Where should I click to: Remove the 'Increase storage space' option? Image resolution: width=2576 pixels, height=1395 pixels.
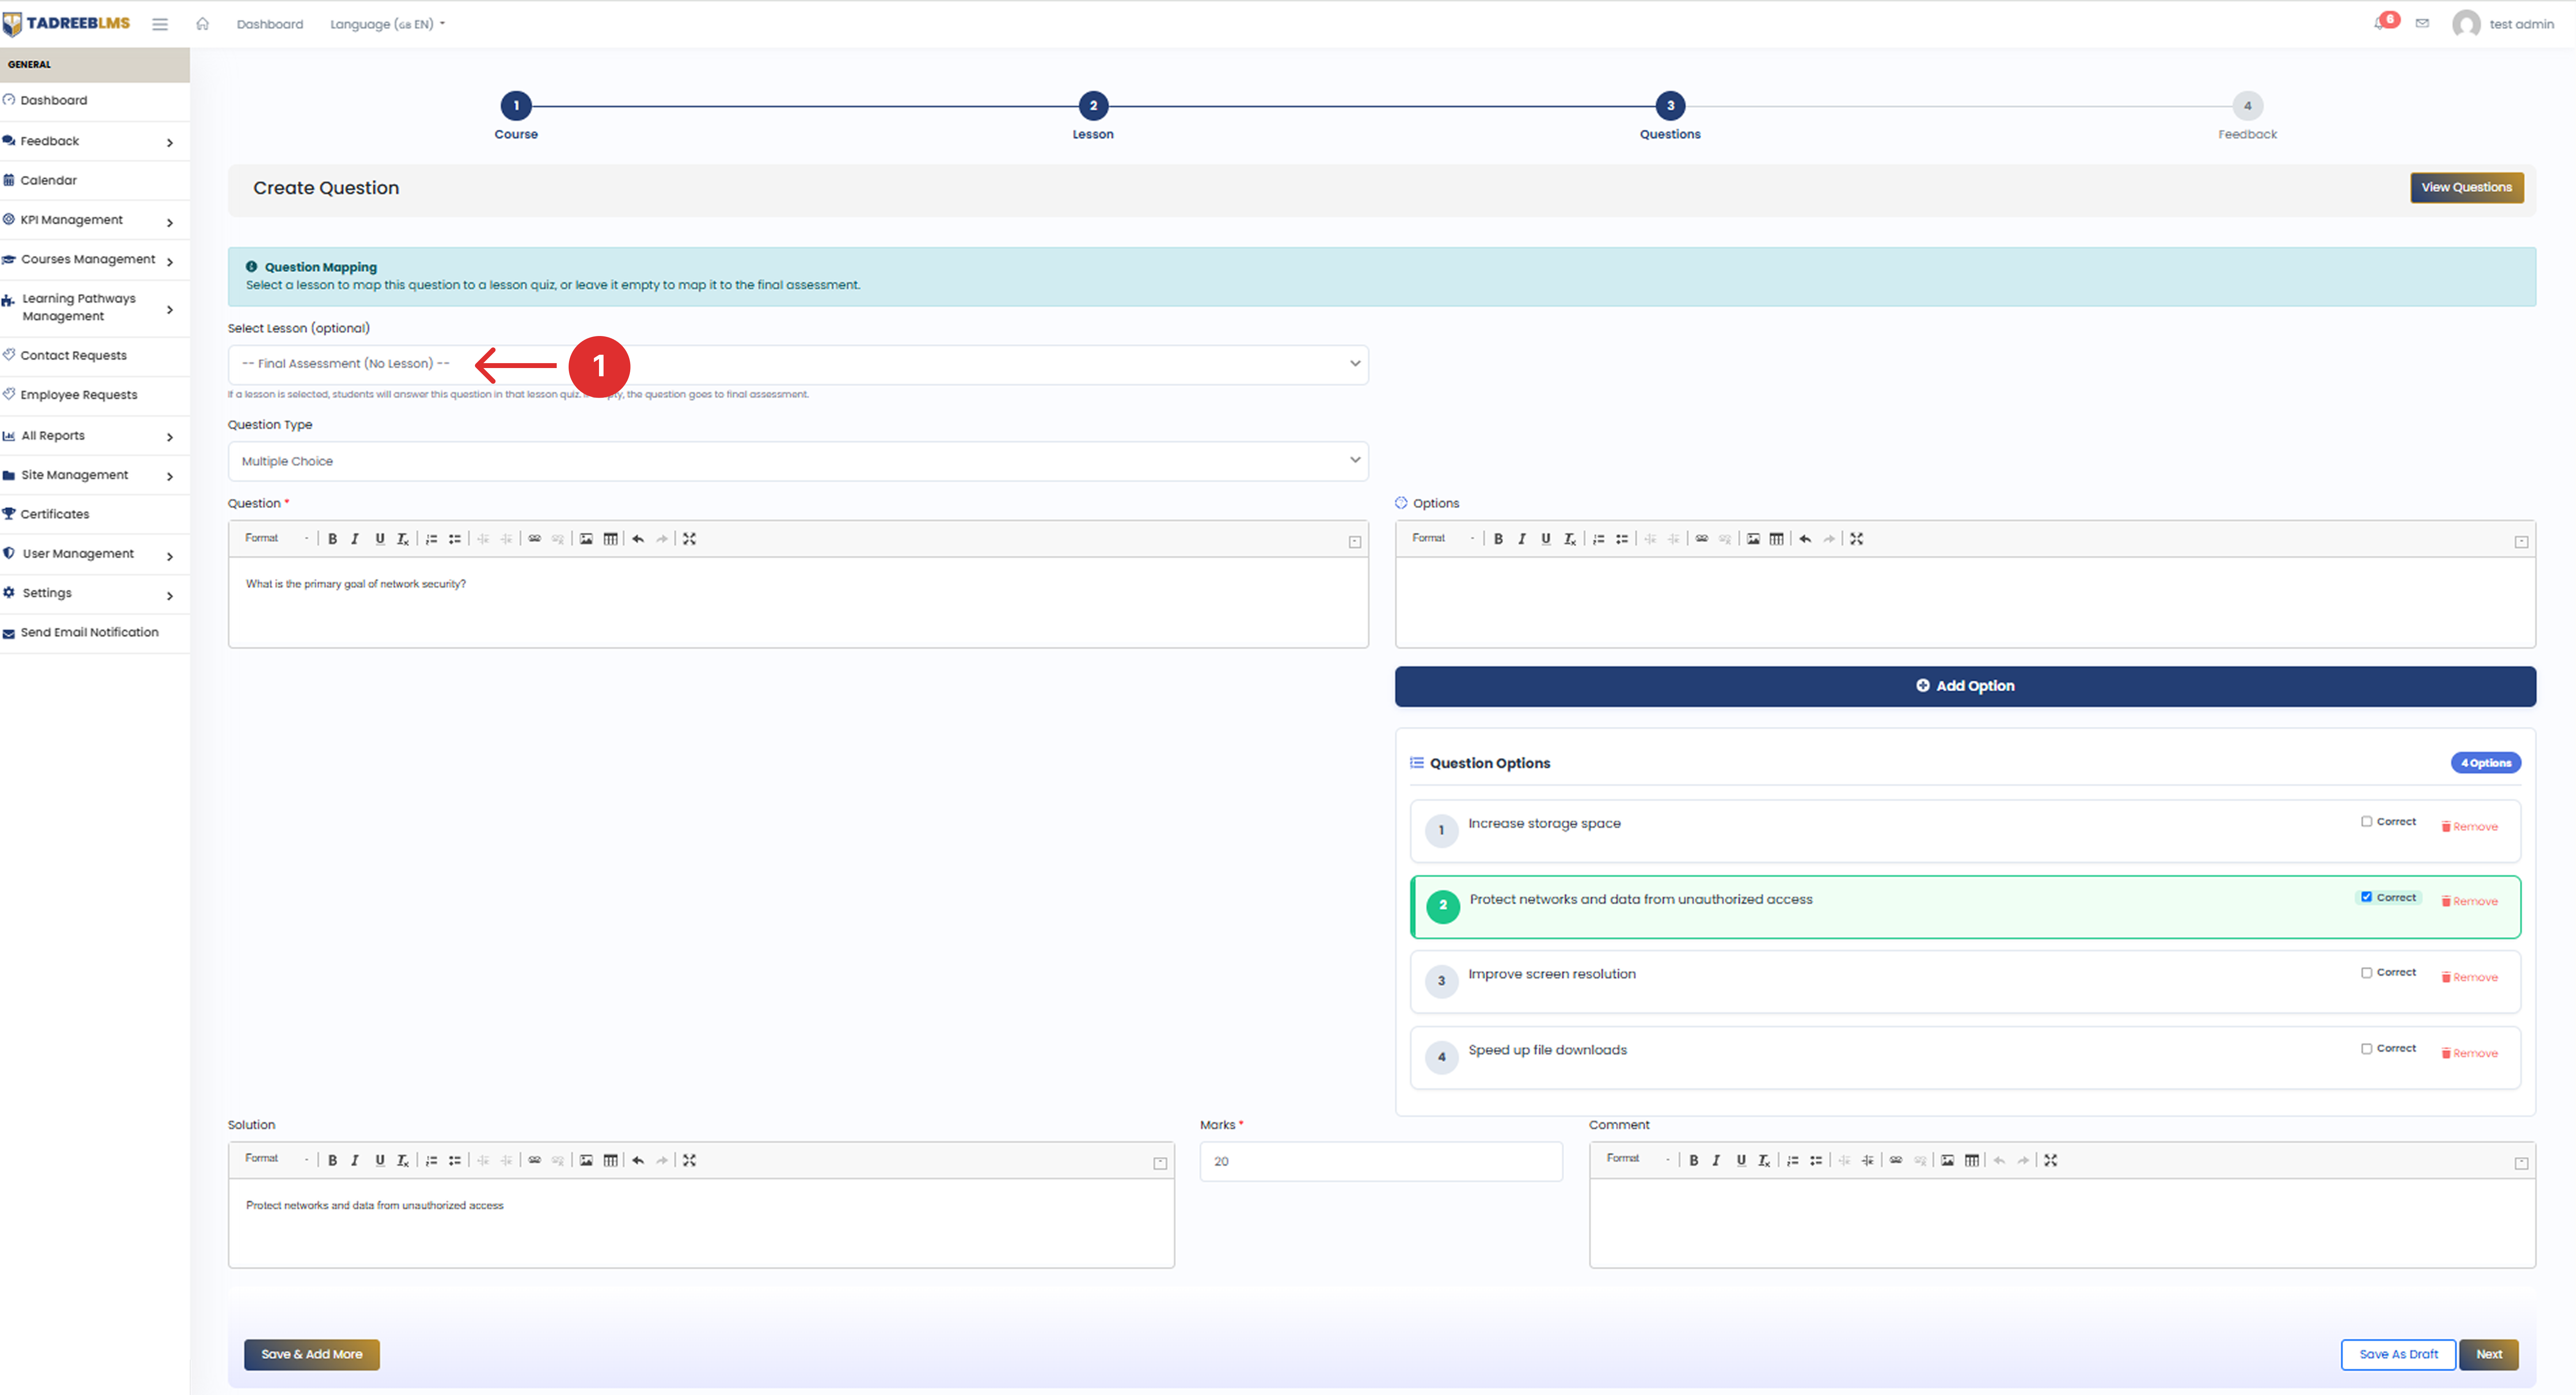[2470, 827]
